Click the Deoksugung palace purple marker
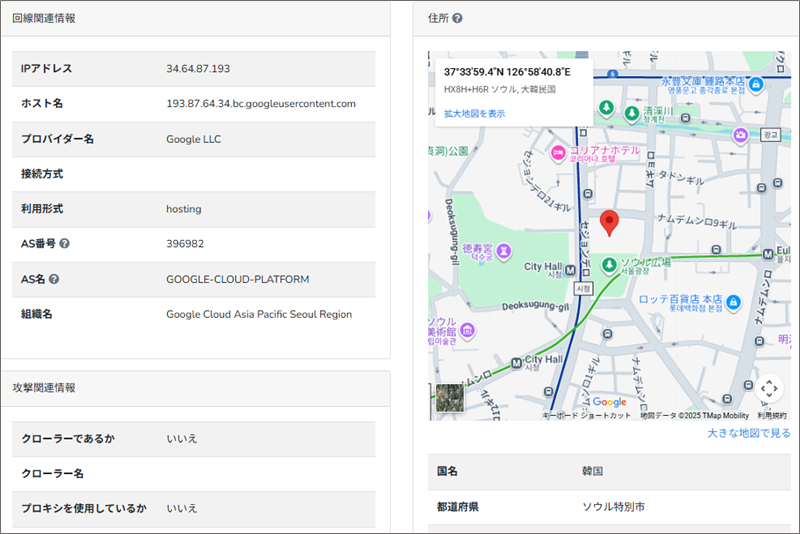 coord(504,249)
